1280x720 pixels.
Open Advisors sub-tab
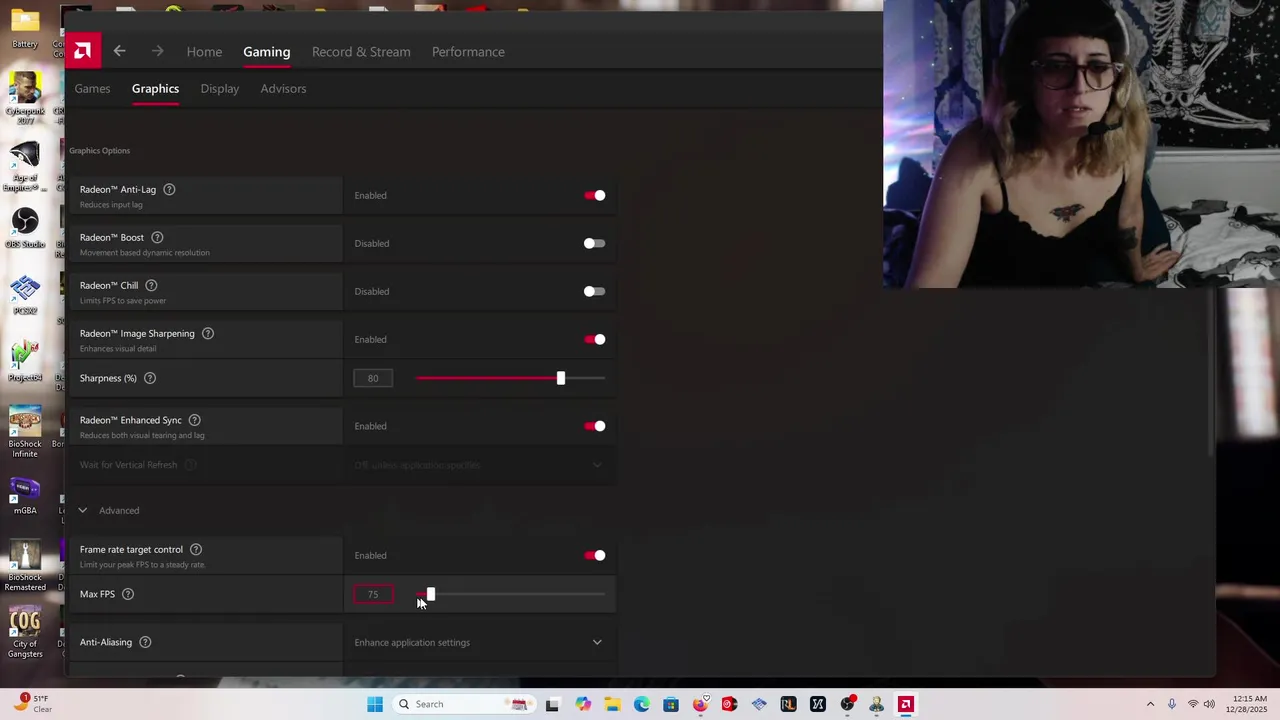pyautogui.click(x=283, y=88)
